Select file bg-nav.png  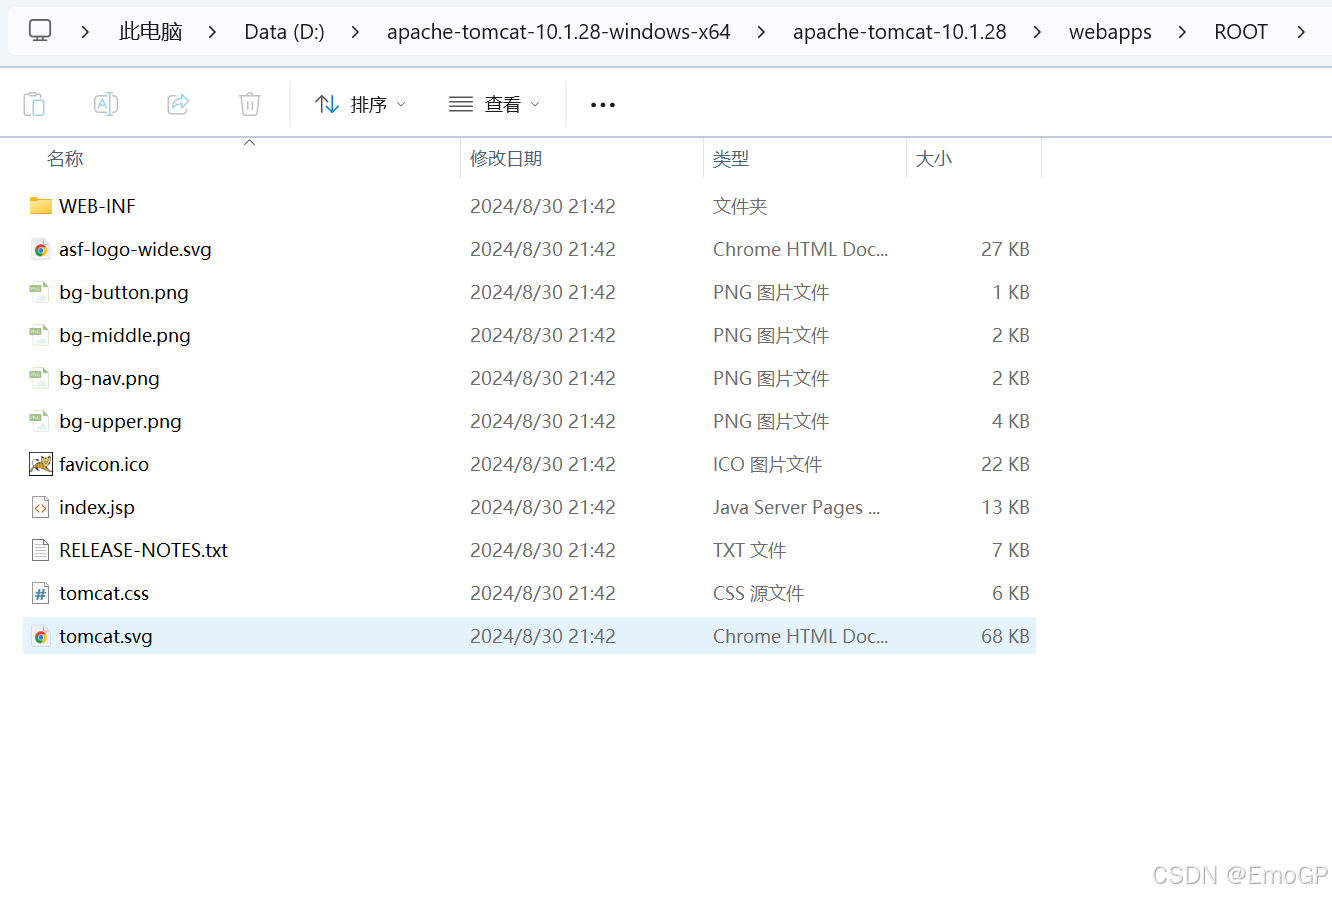(x=109, y=378)
